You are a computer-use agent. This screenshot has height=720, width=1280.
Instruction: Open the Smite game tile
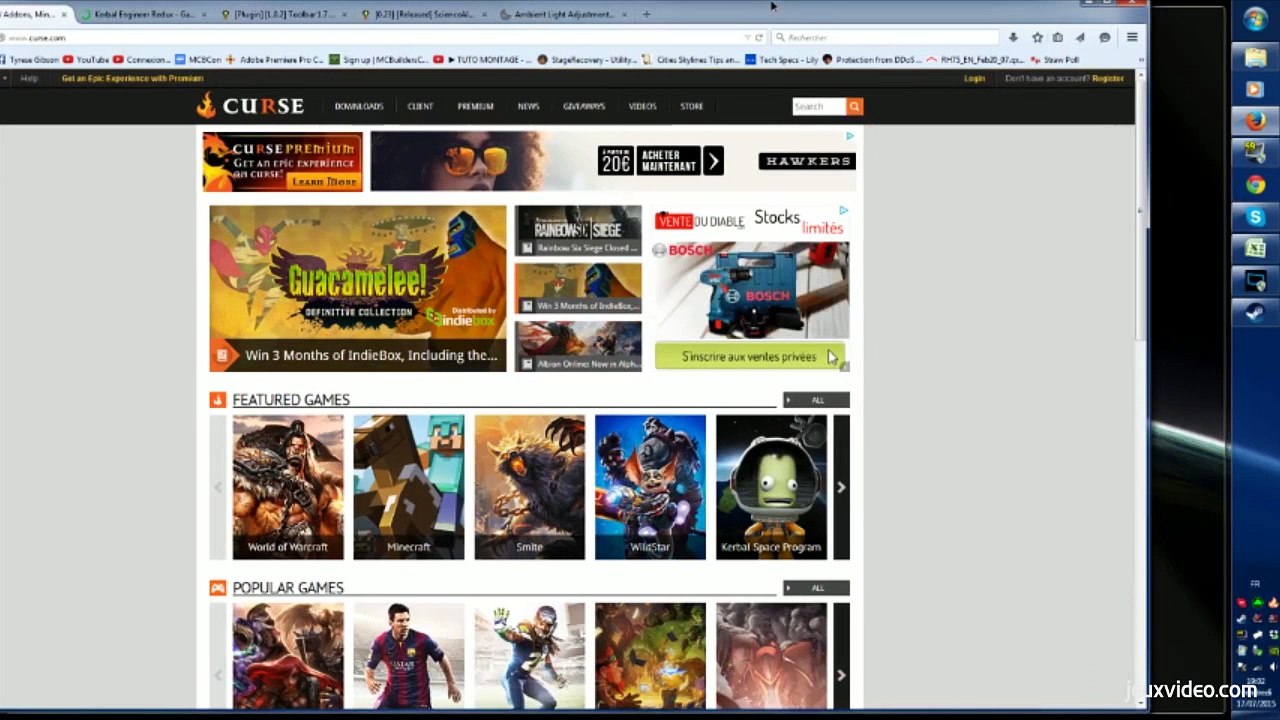coord(529,487)
